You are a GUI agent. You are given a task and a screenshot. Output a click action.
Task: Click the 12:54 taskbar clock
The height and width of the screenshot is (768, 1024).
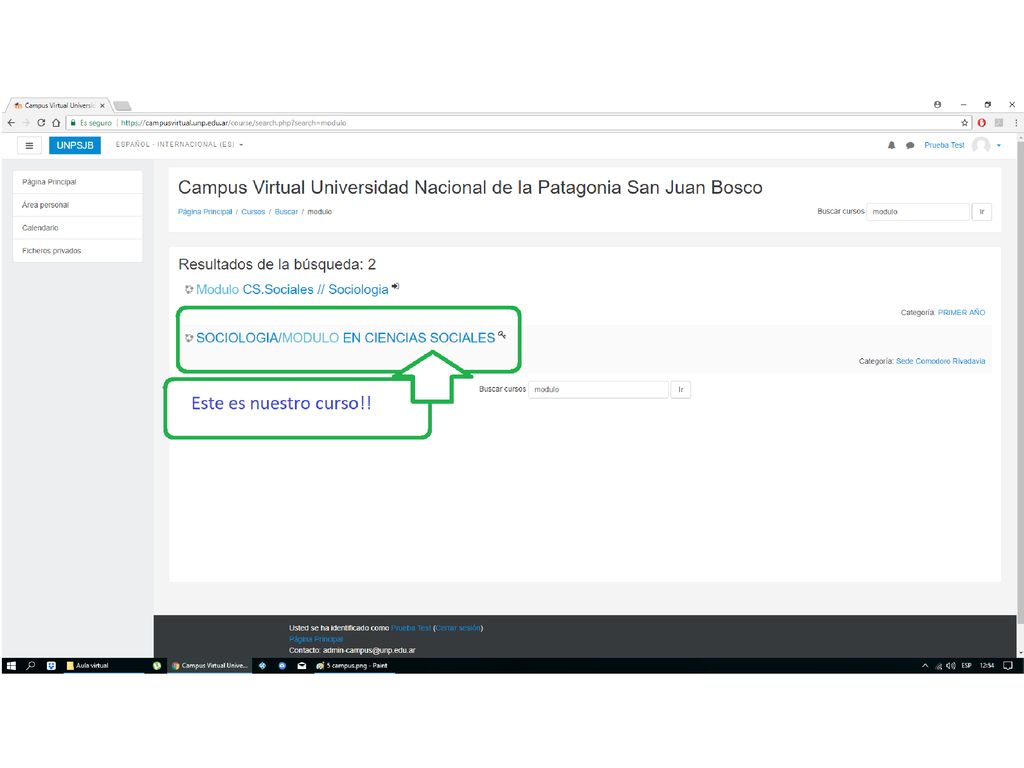coord(987,665)
